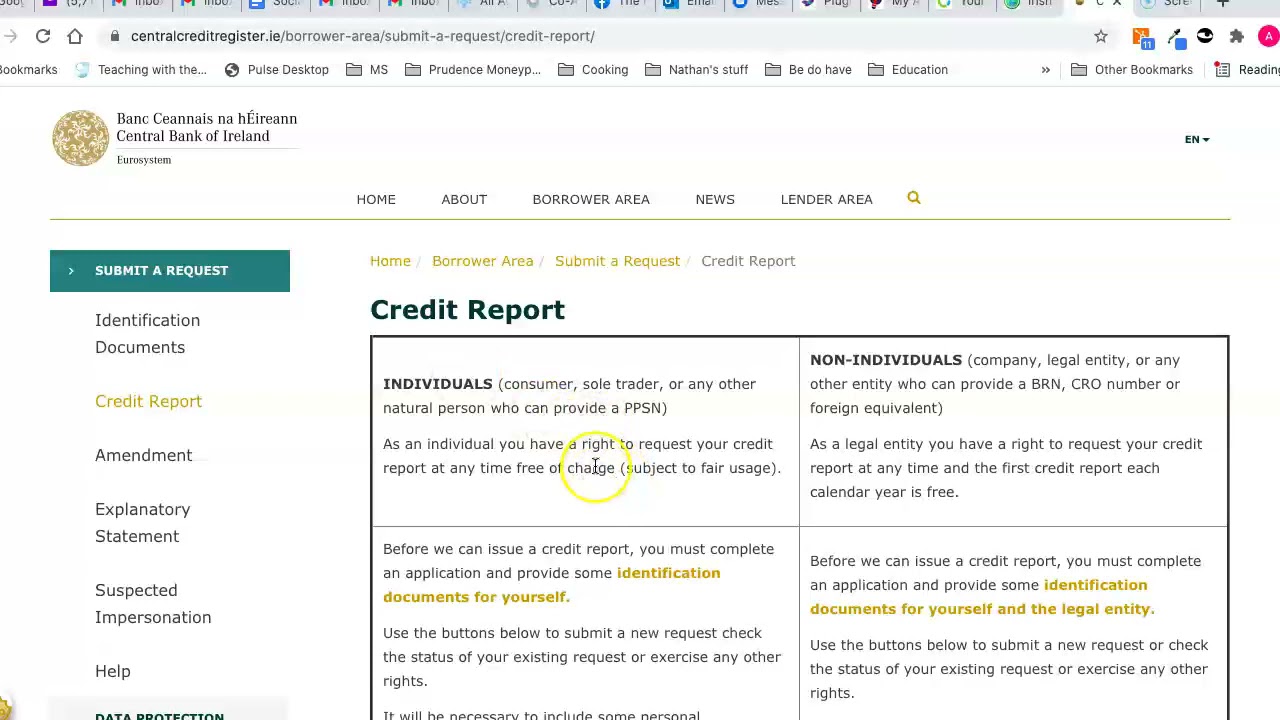Go to the browser home page icon
The height and width of the screenshot is (720, 1280).
(x=75, y=36)
